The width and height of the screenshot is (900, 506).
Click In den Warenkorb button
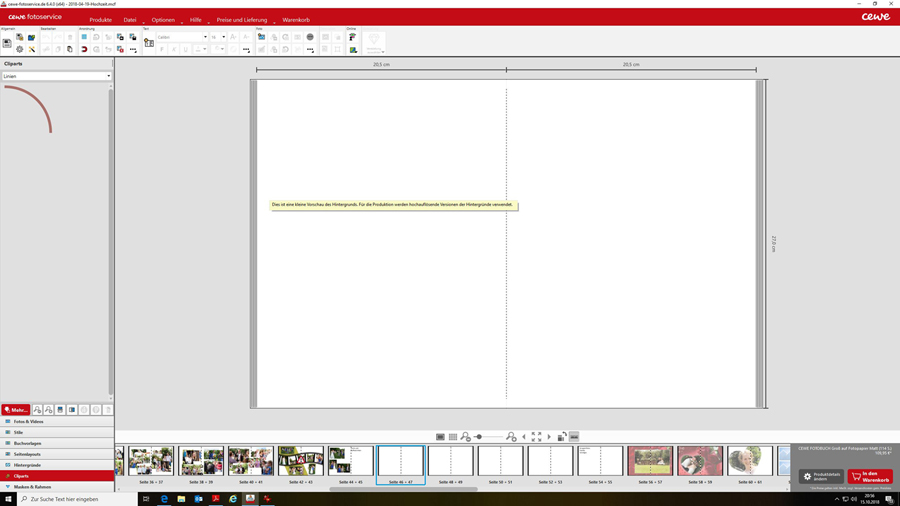tap(870, 477)
